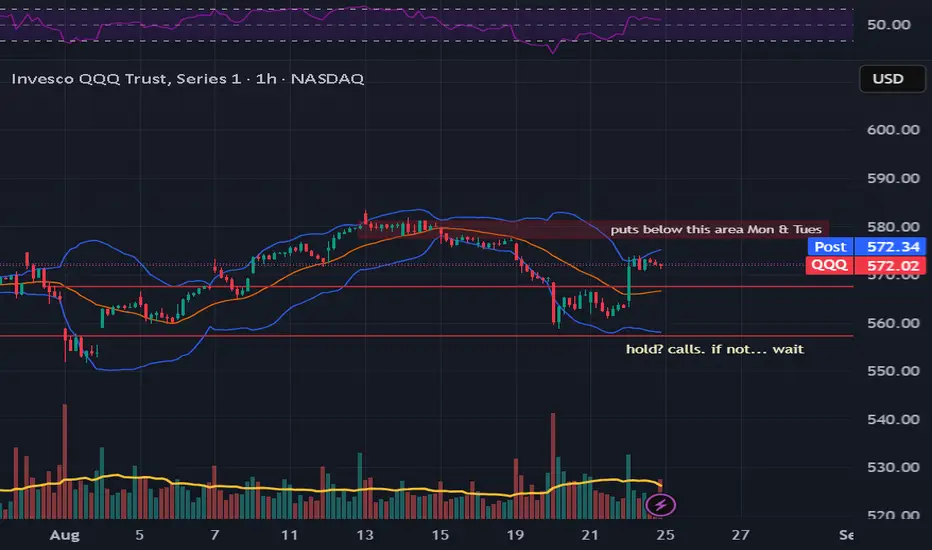932x550 pixels.
Task: Click the 15 date label on time axis
Action: pos(440,535)
